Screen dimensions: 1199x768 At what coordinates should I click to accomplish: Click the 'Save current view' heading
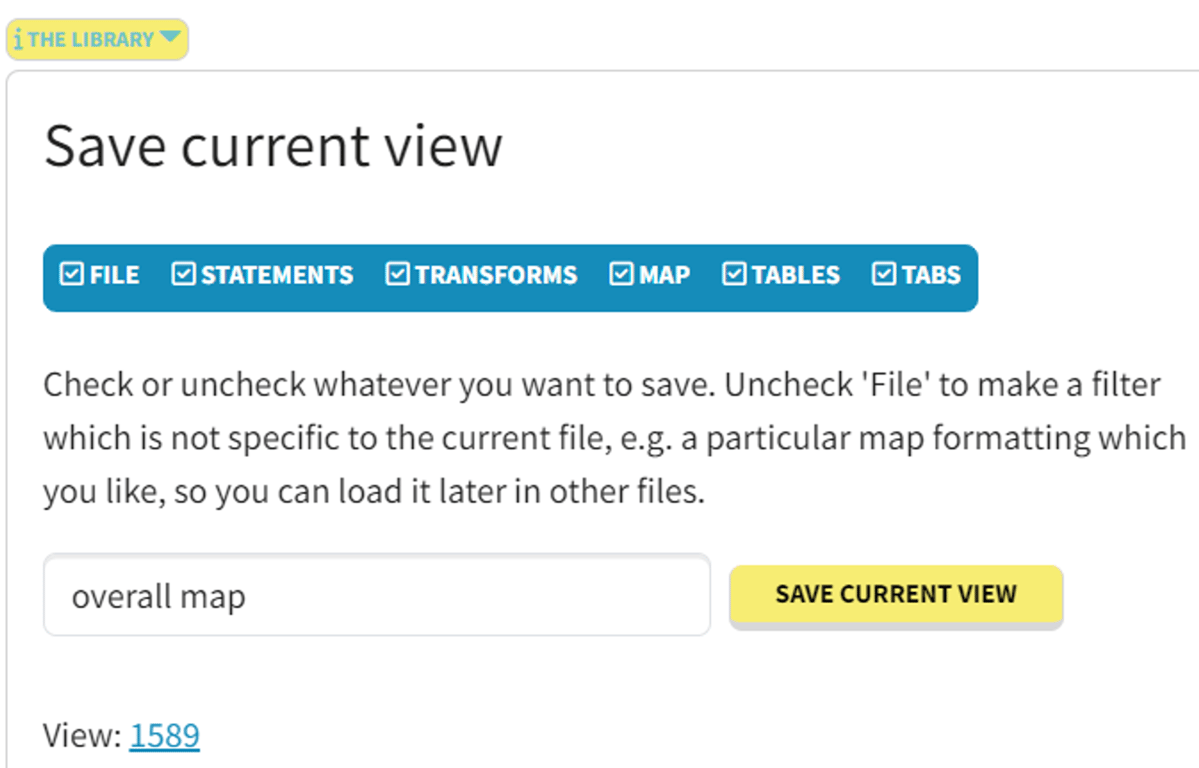(x=274, y=145)
